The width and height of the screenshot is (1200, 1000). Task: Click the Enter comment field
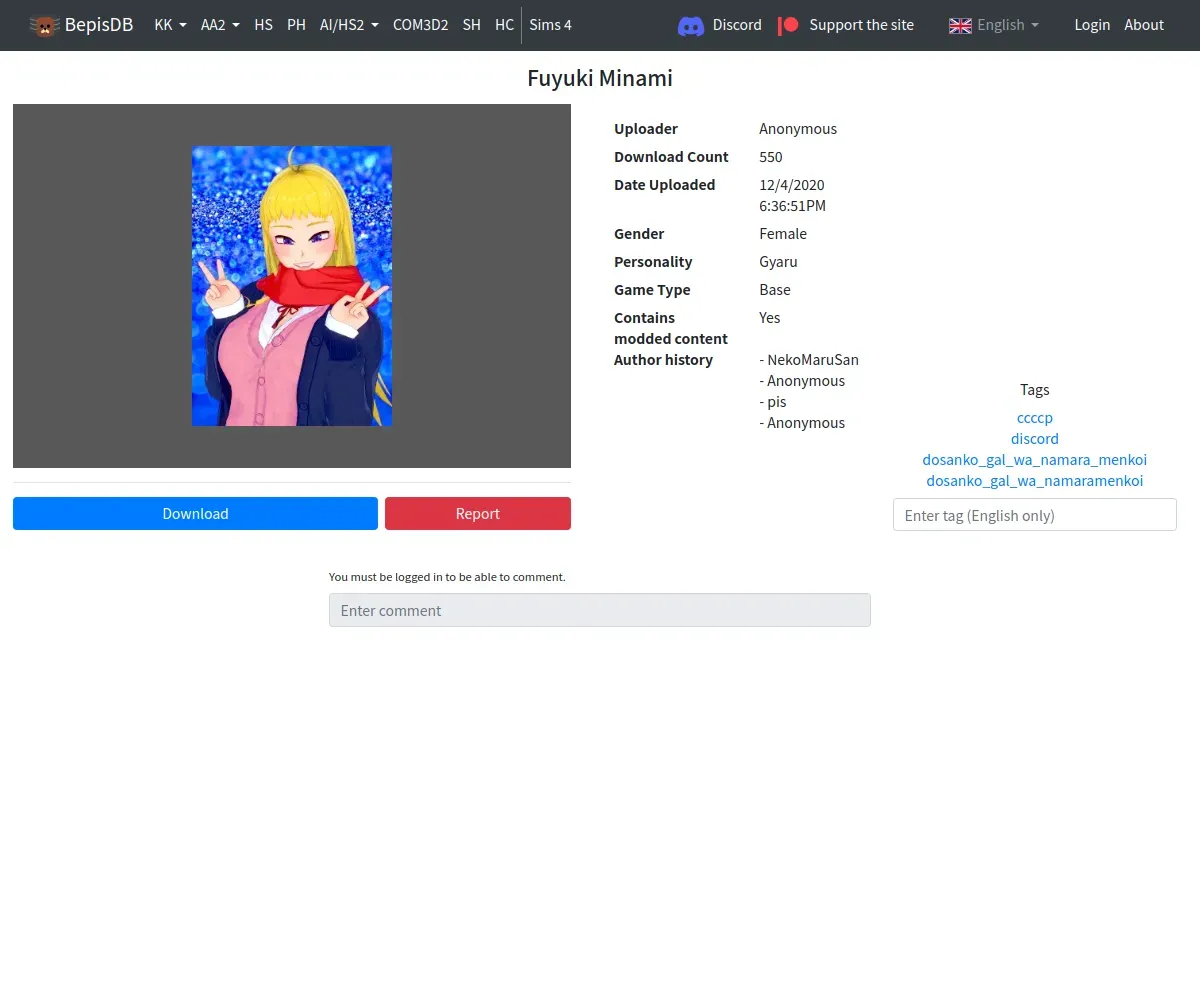point(600,610)
